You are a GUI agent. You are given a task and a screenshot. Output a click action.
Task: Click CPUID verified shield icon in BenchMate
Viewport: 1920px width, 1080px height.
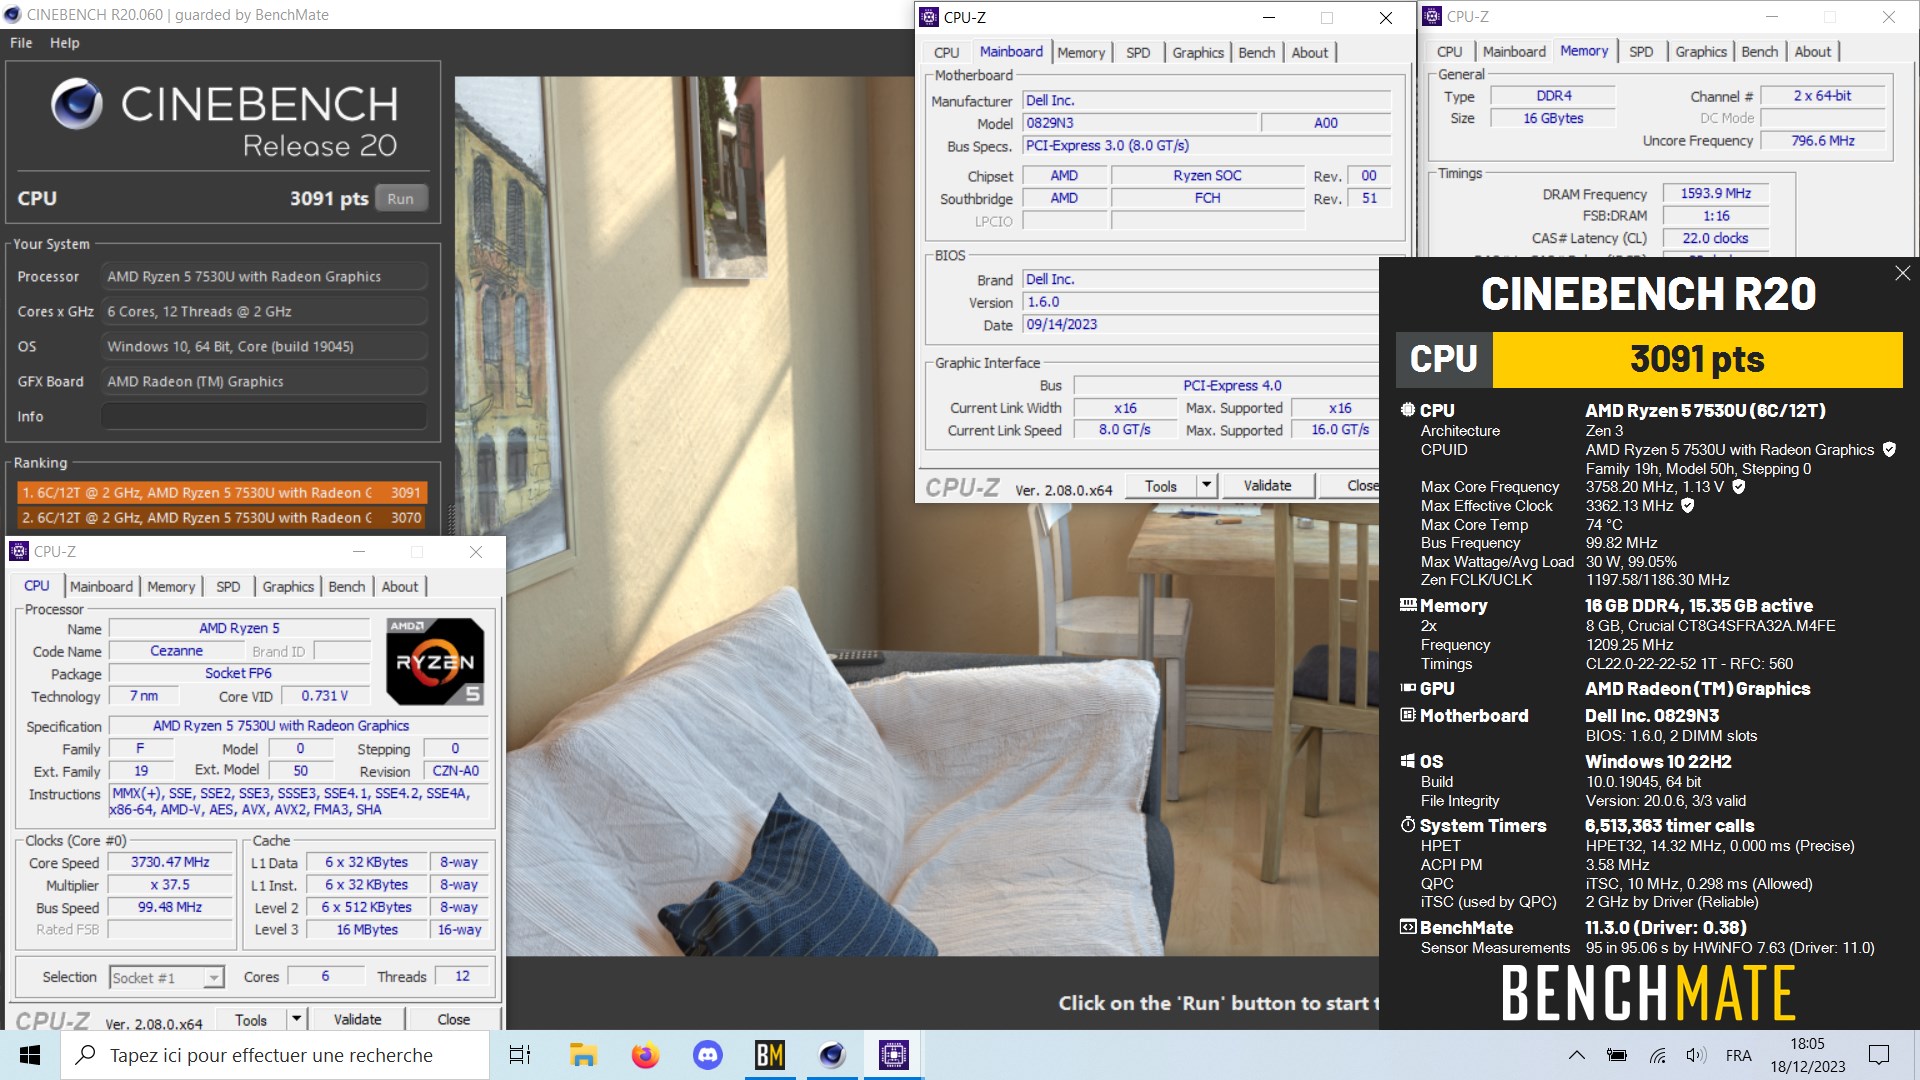click(1889, 450)
